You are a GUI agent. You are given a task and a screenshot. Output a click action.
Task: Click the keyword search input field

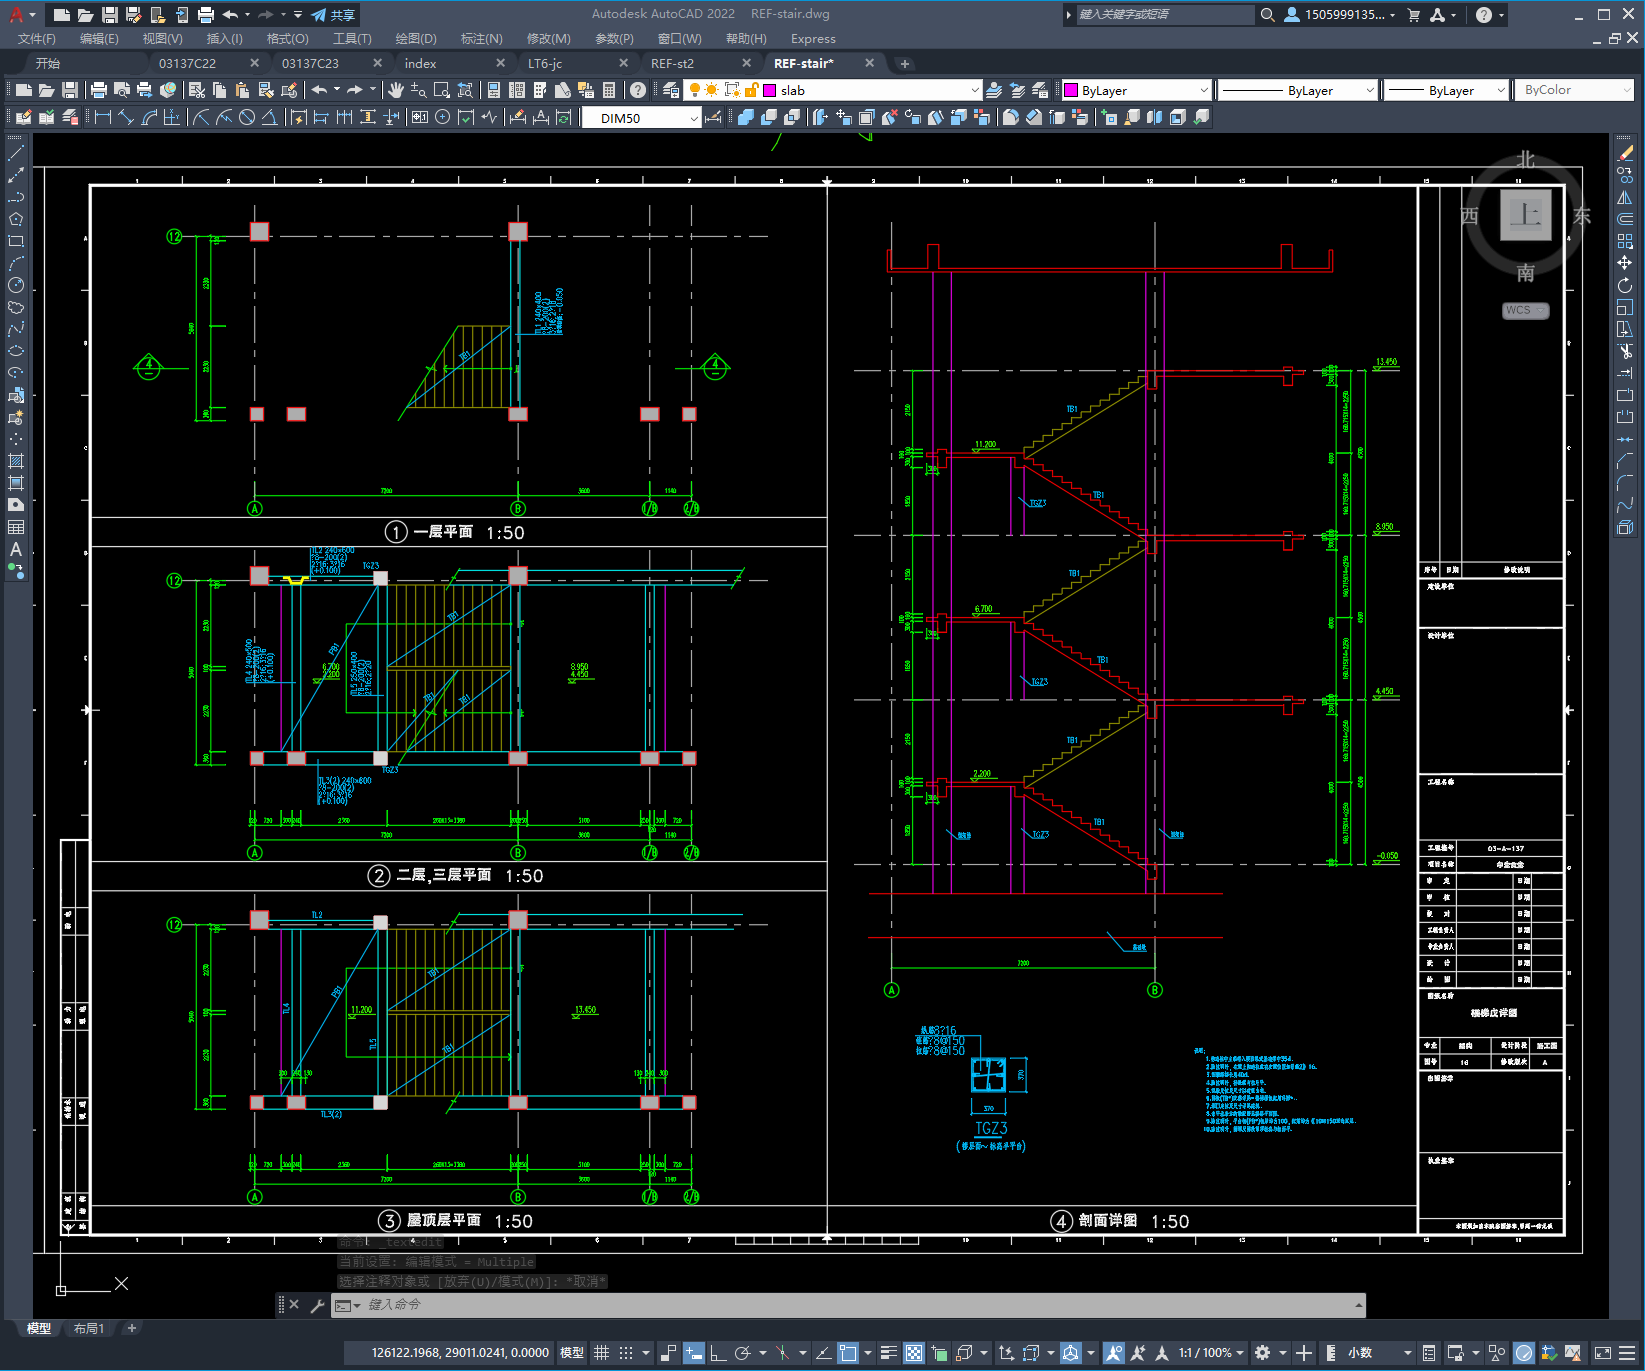point(1165,15)
